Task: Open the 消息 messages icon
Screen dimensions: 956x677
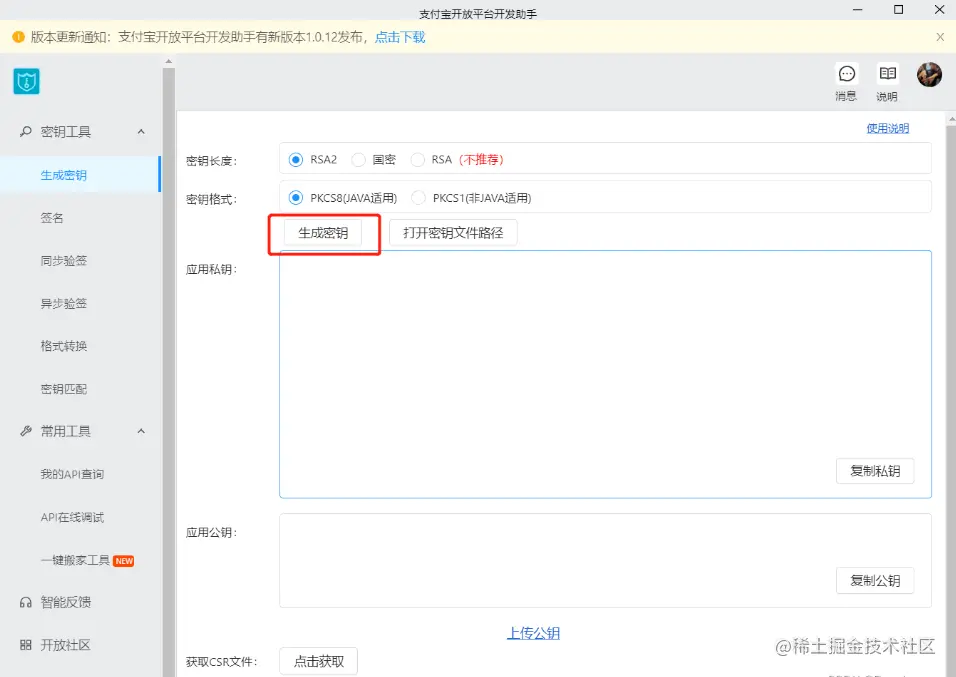Action: coord(846,74)
